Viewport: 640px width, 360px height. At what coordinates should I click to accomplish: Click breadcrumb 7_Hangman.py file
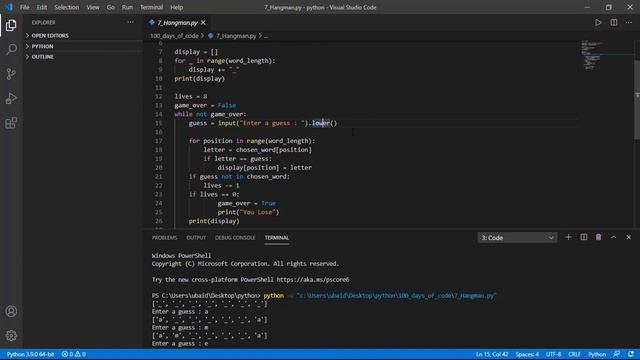[236, 36]
